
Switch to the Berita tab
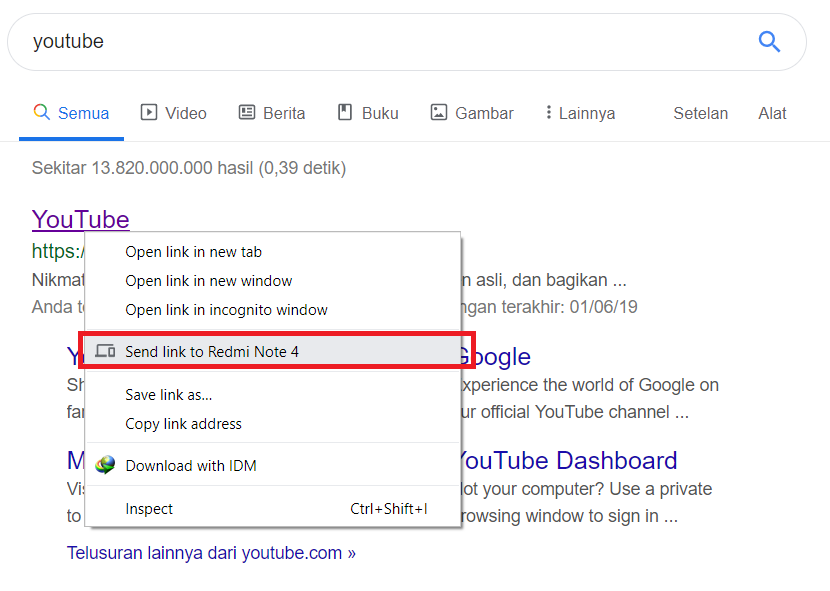pyautogui.click(x=271, y=113)
